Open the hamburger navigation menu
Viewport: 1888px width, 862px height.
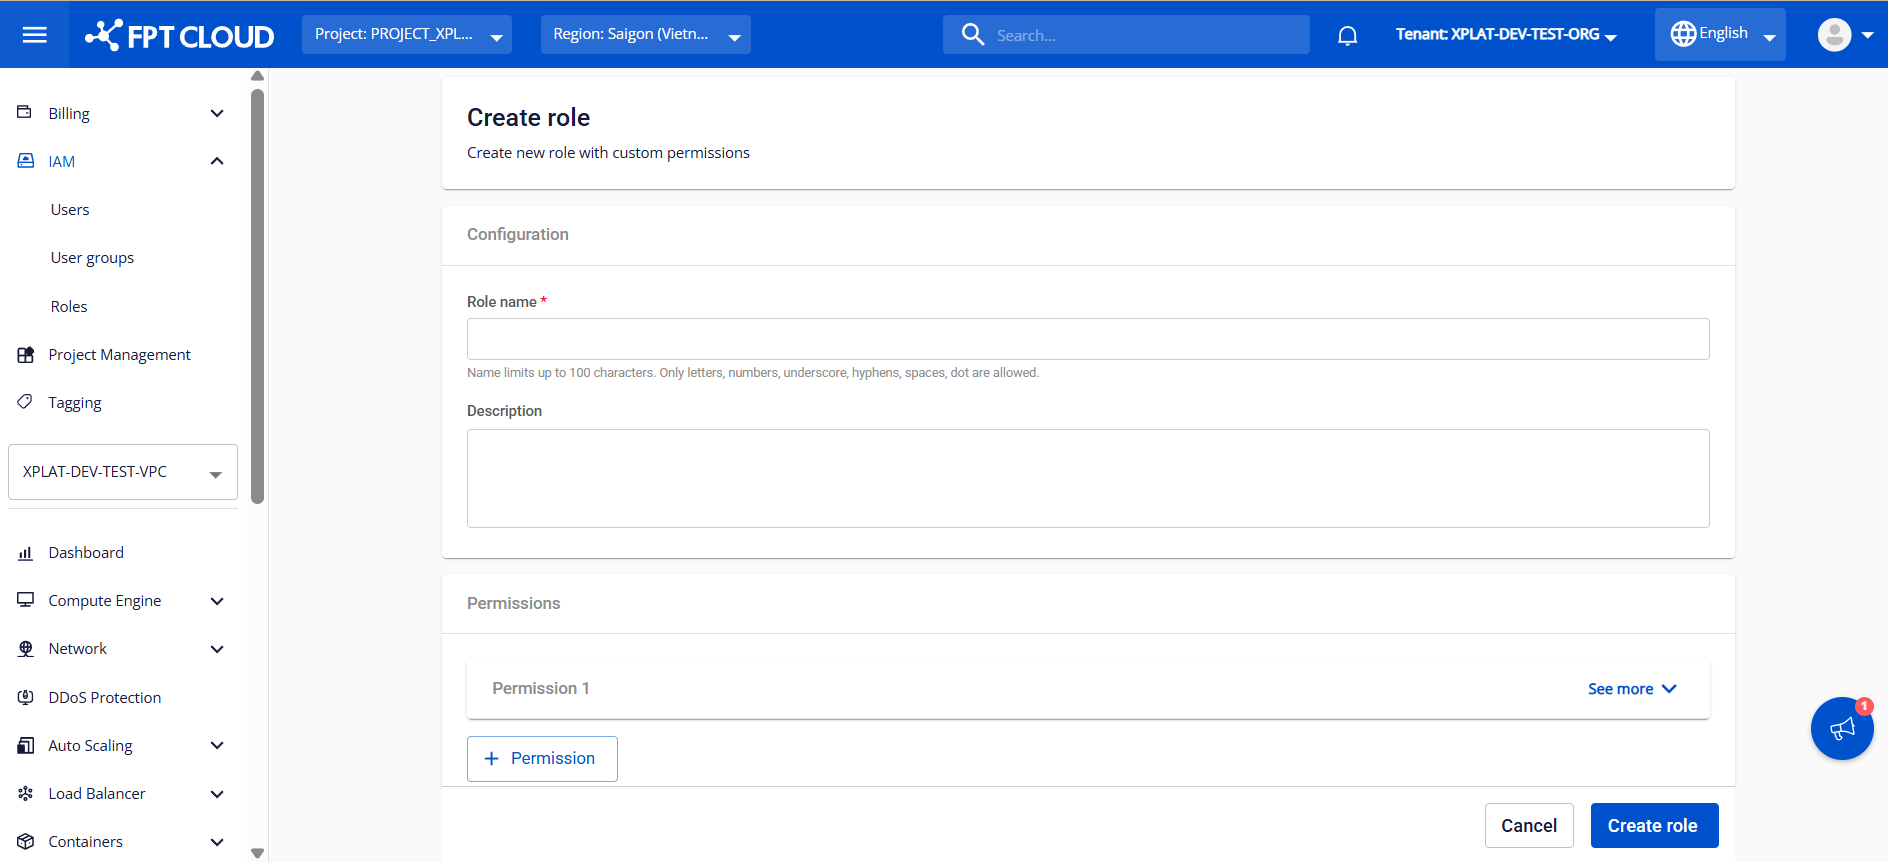35,35
